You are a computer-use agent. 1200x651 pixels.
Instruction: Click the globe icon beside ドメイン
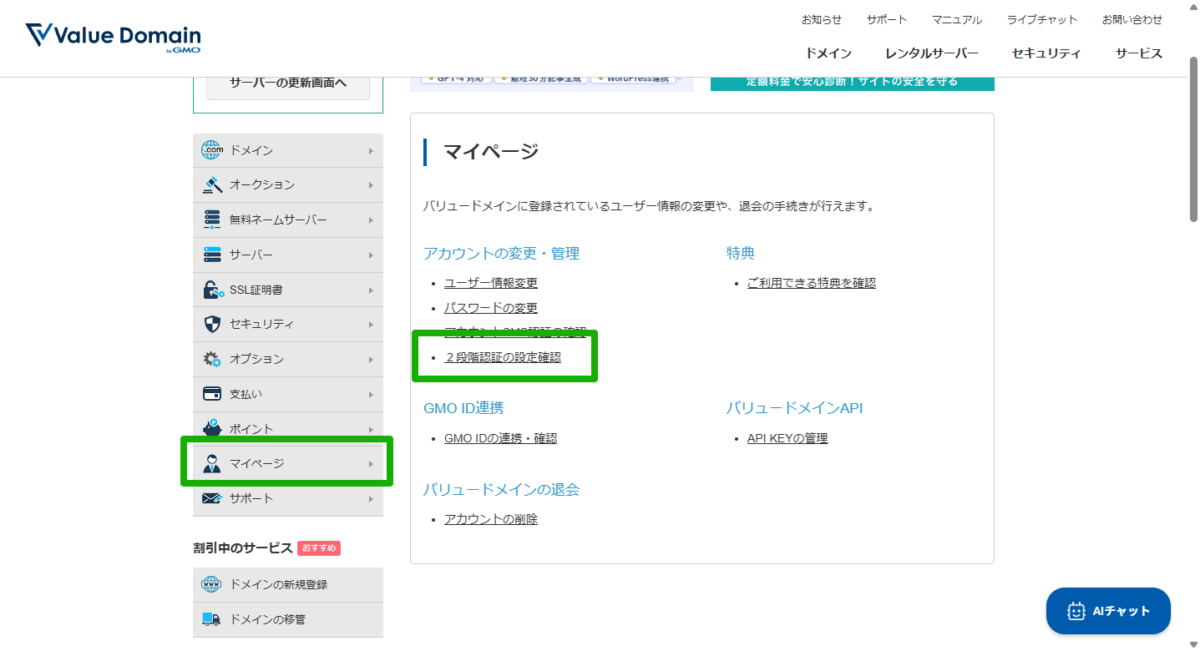click(x=211, y=150)
